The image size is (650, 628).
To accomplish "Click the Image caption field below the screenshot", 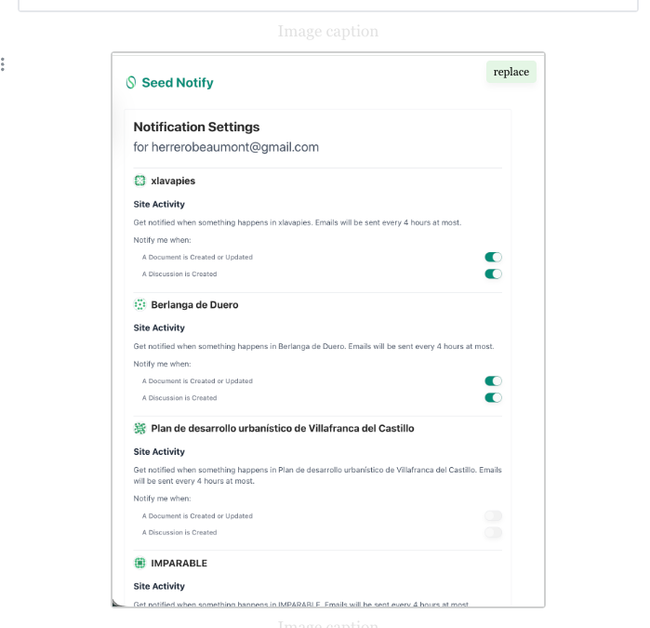I will (x=328, y=624).
